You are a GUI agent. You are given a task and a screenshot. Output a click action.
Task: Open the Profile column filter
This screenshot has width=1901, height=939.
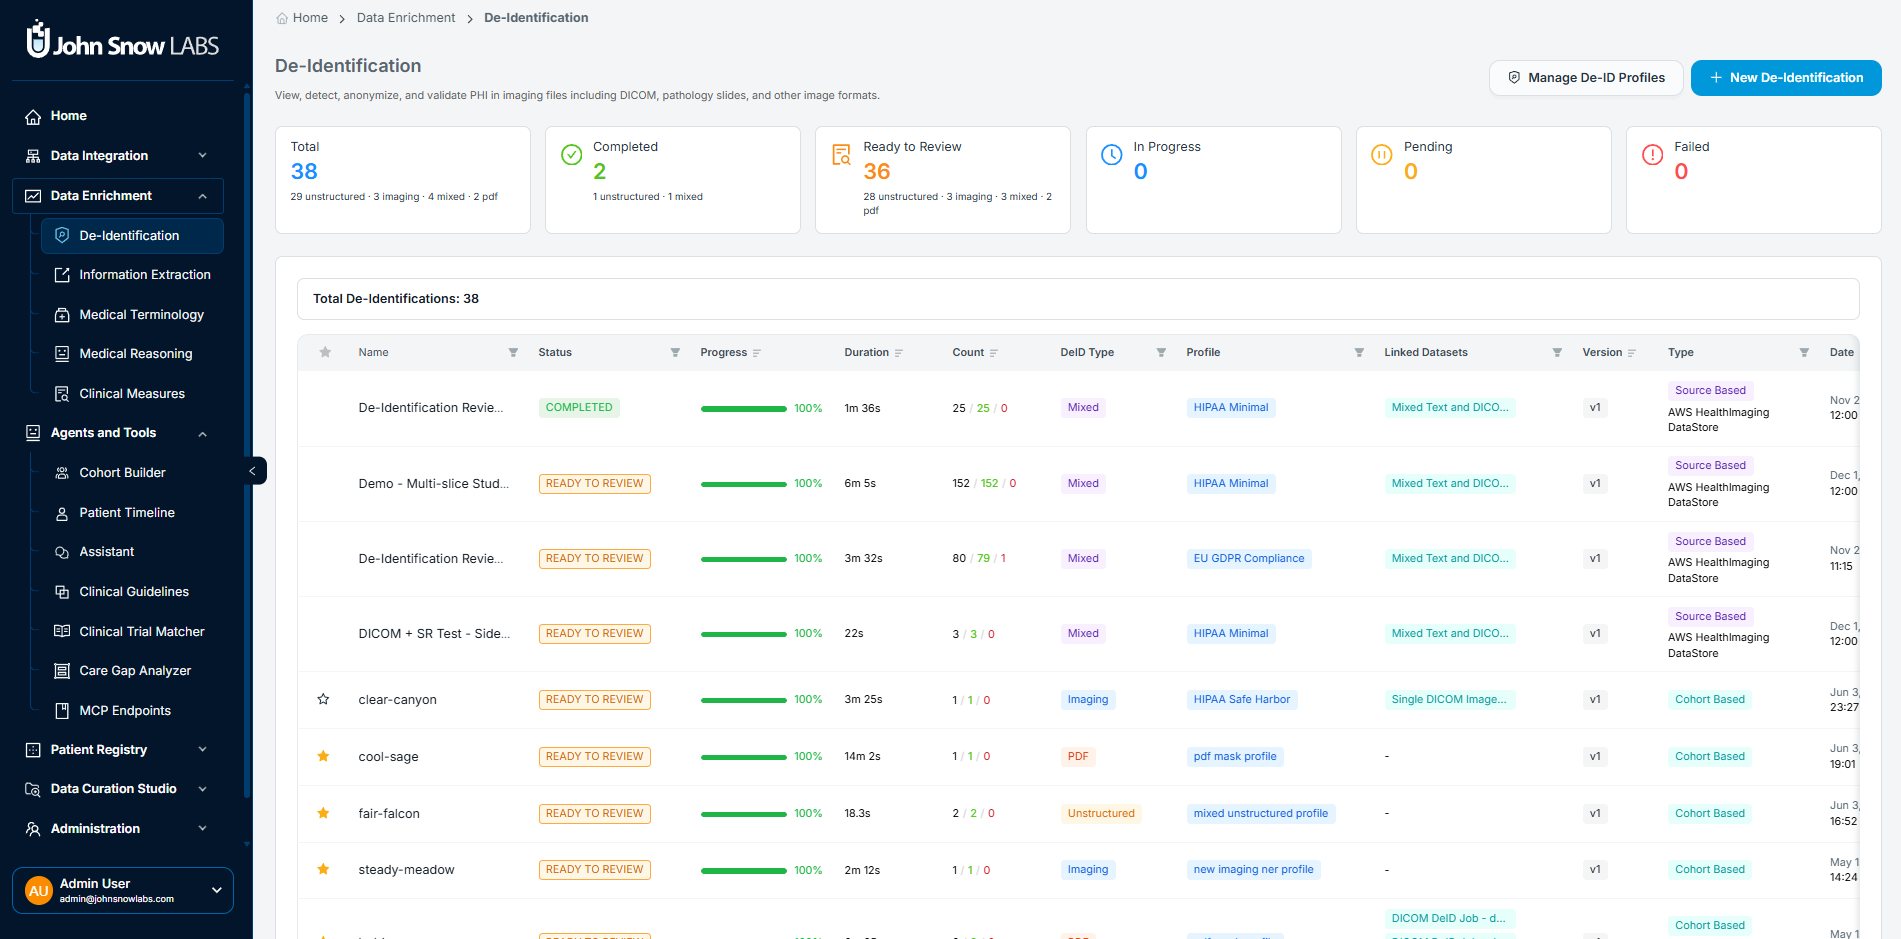pos(1359,352)
